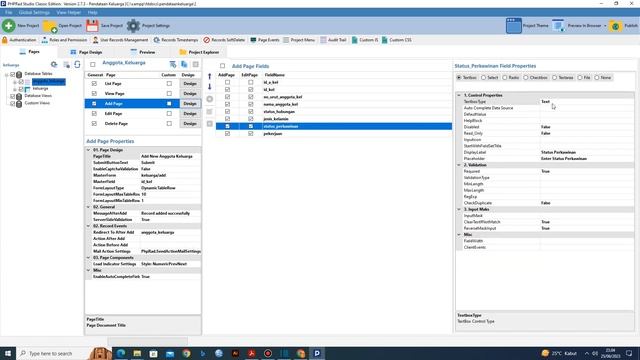Collapse the 2. Validation section
The image size is (640, 360).
point(459,165)
